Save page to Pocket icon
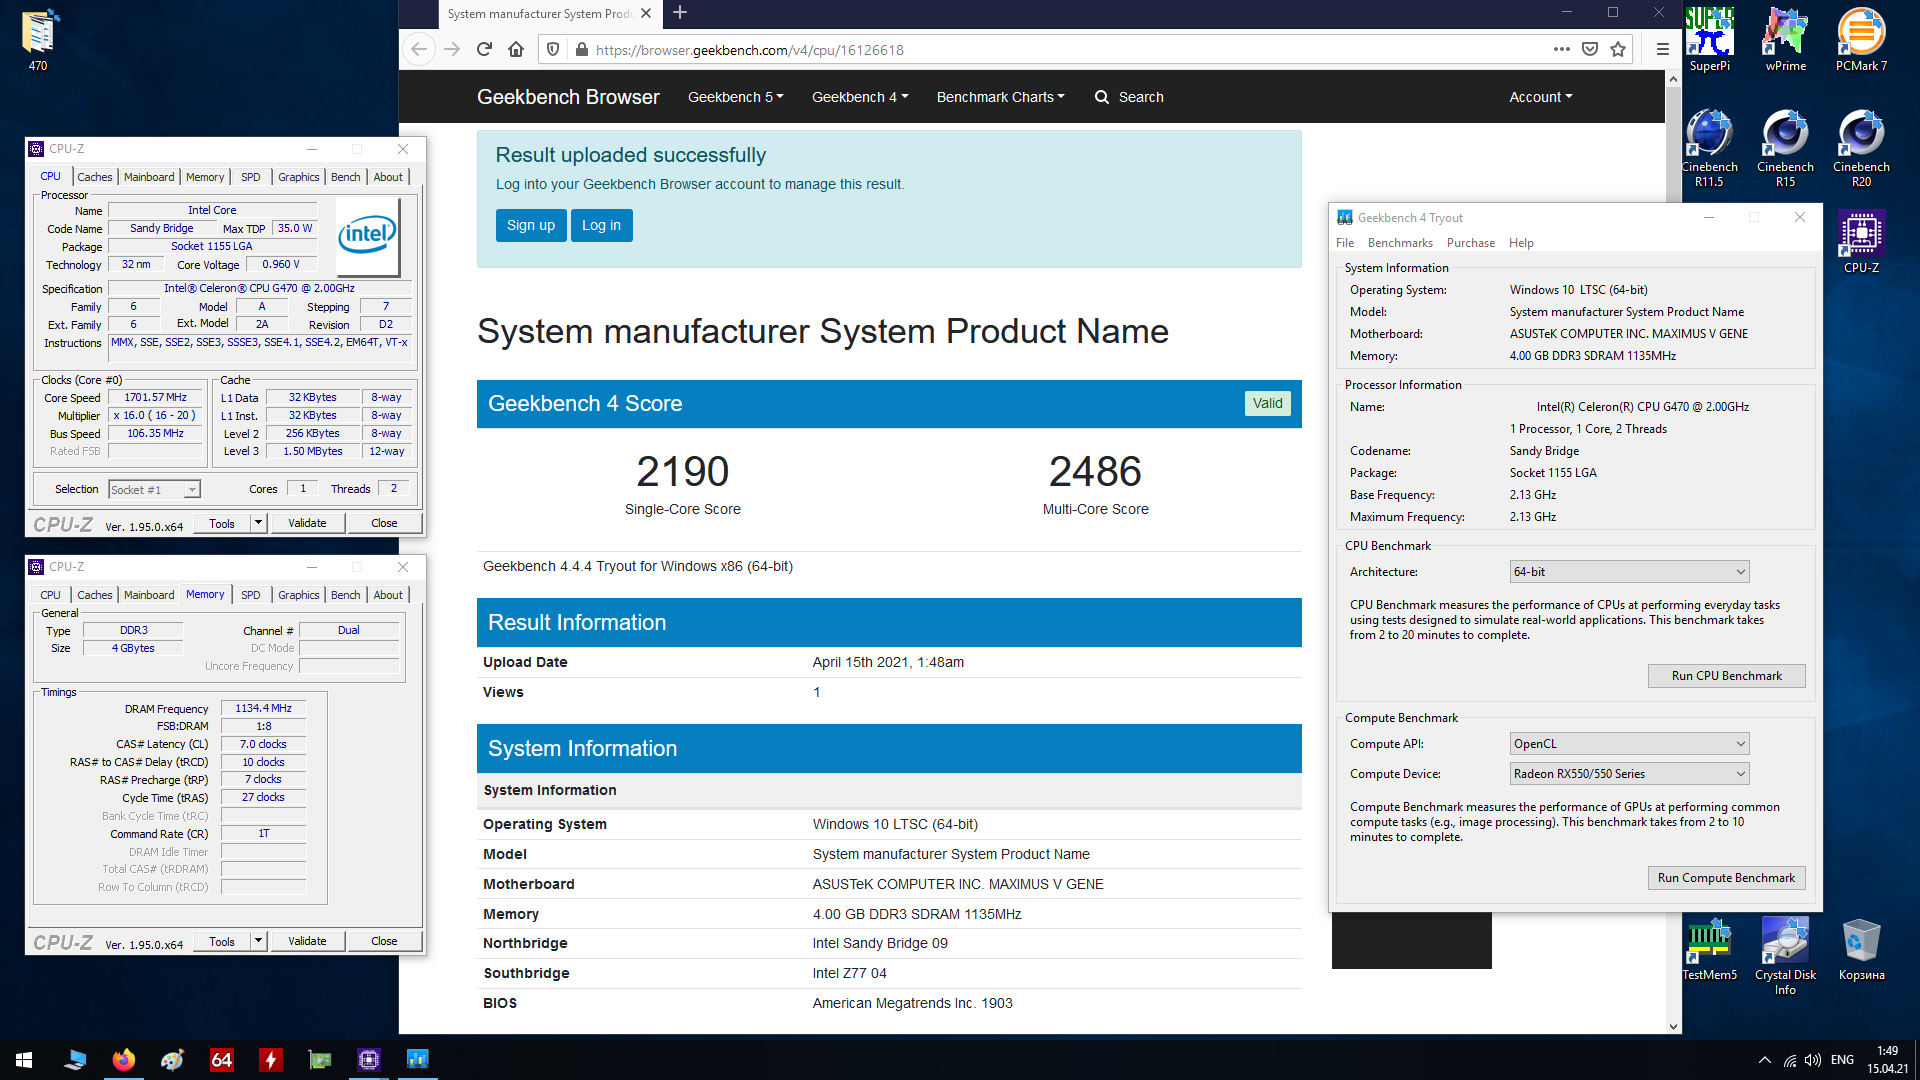 (x=1590, y=49)
